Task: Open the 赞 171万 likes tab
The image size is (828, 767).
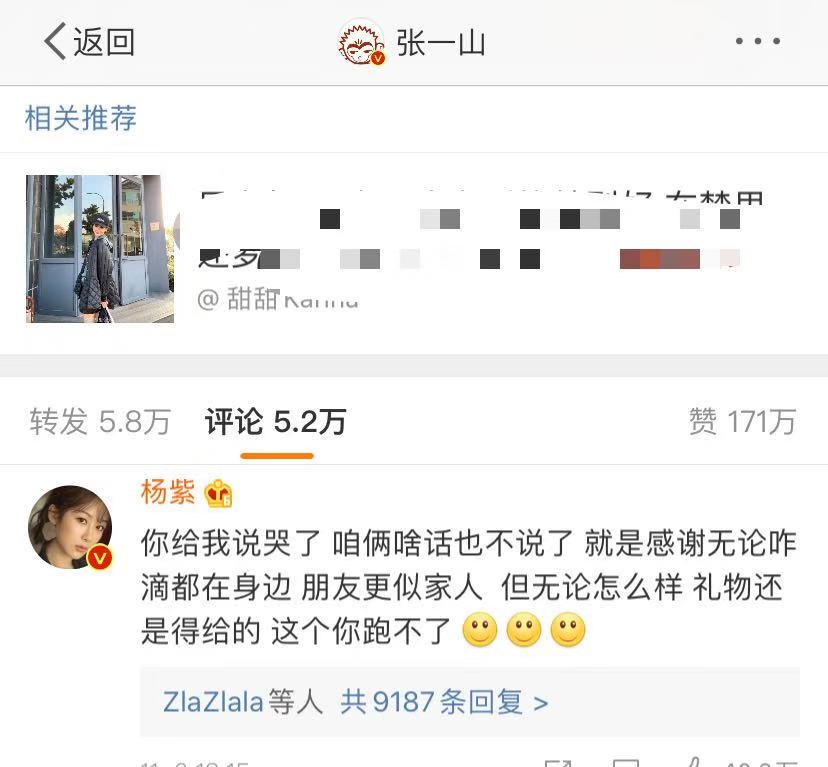Action: 742,422
